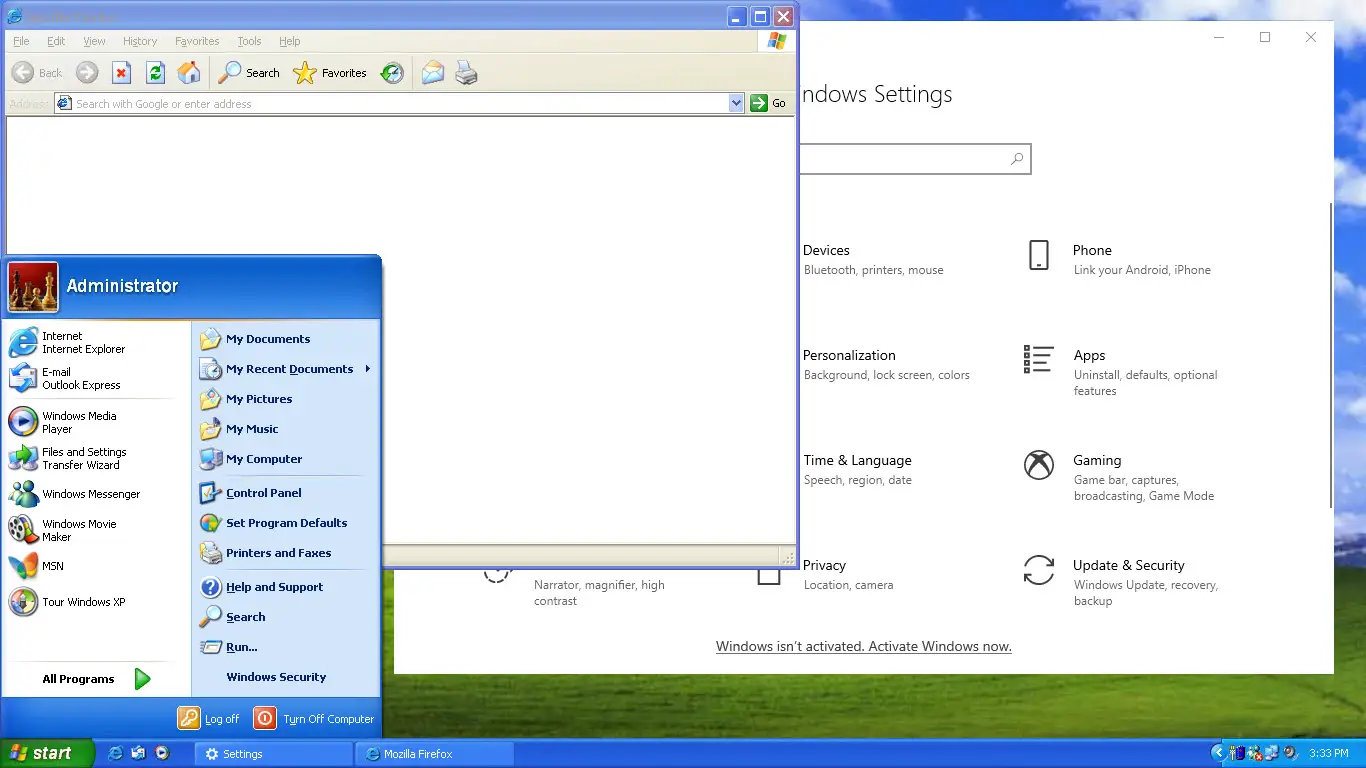This screenshot has height=768, width=1366.
Task: Click the Log off button
Action: 209,718
